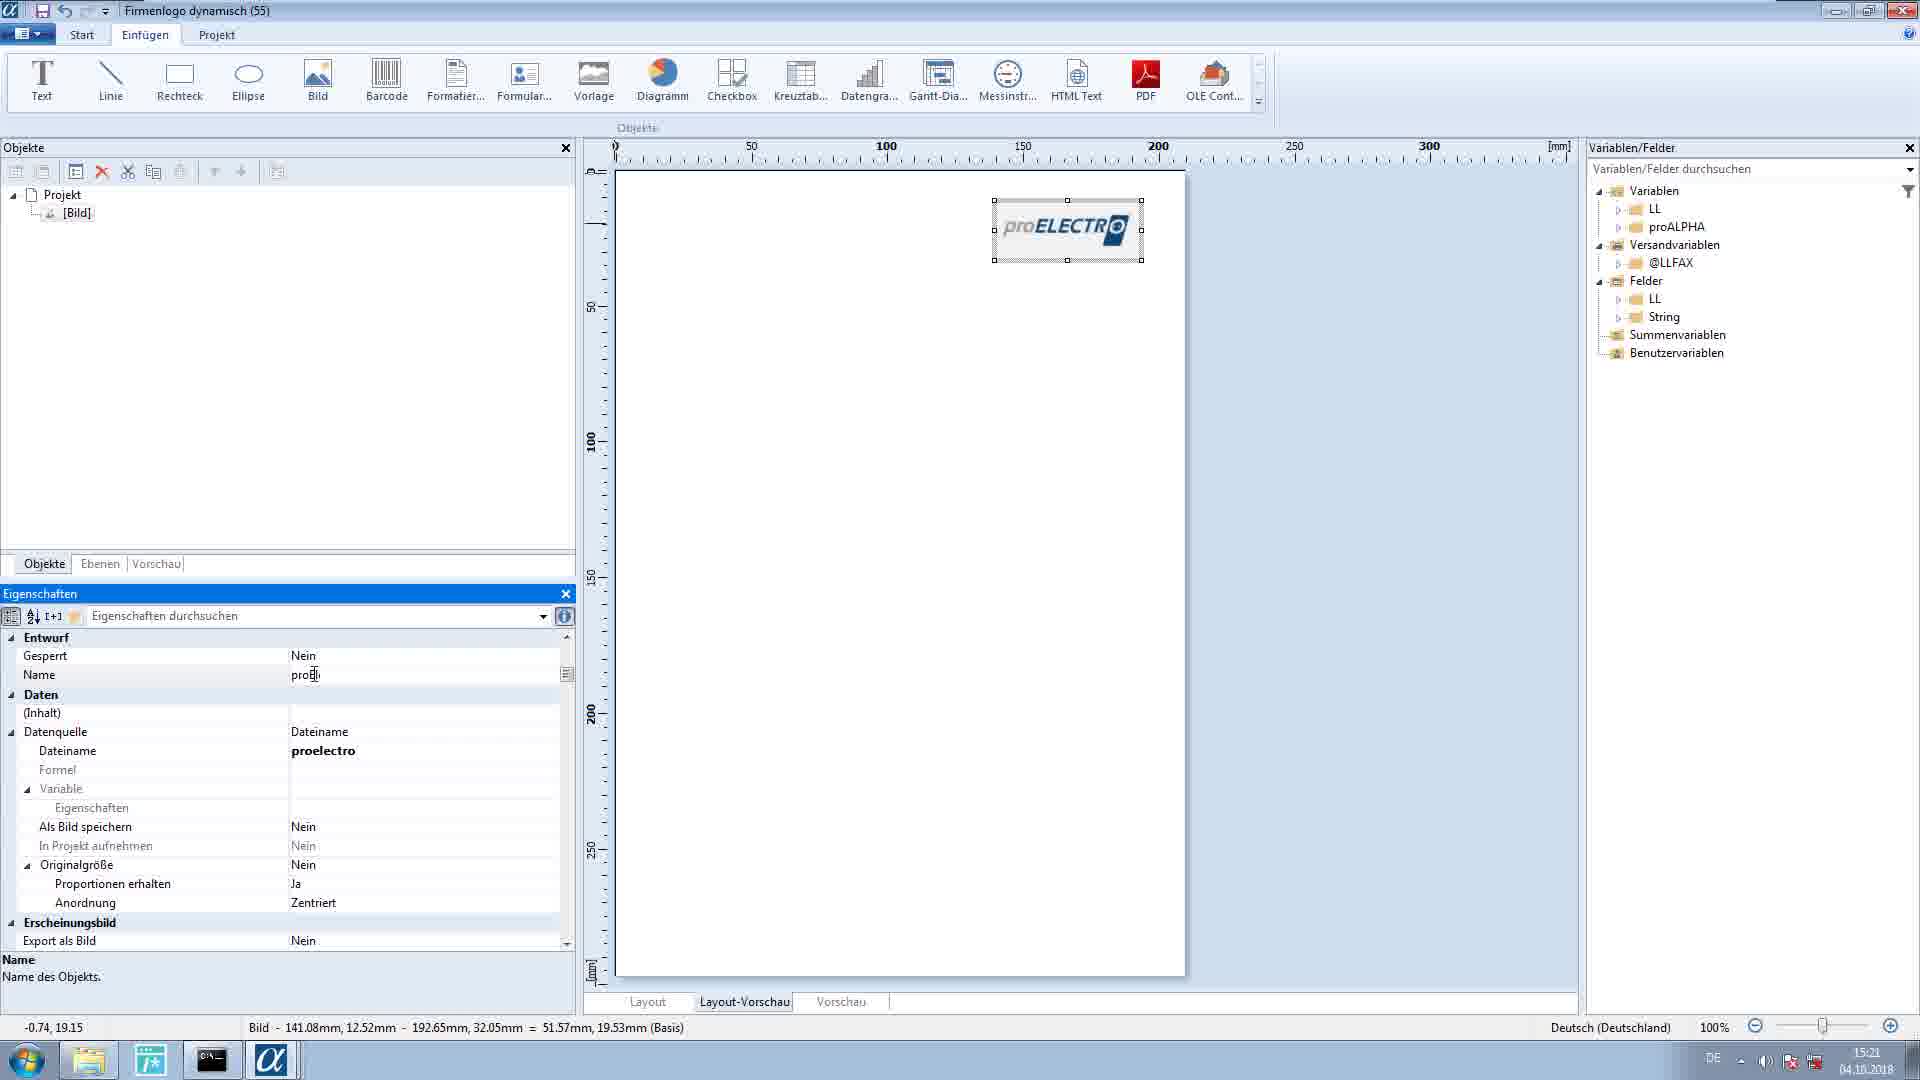Expand the String fields folder
Viewport: 1920px width, 1080px height.
[1618, 318]
